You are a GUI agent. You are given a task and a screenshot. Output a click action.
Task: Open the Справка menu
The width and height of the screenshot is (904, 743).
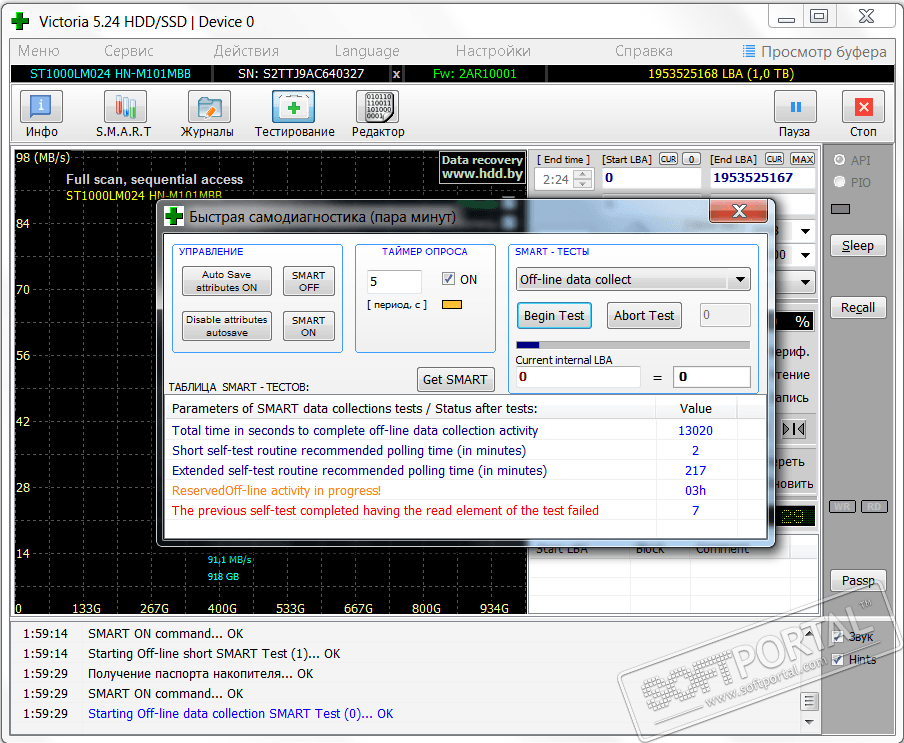pos(643,51)
